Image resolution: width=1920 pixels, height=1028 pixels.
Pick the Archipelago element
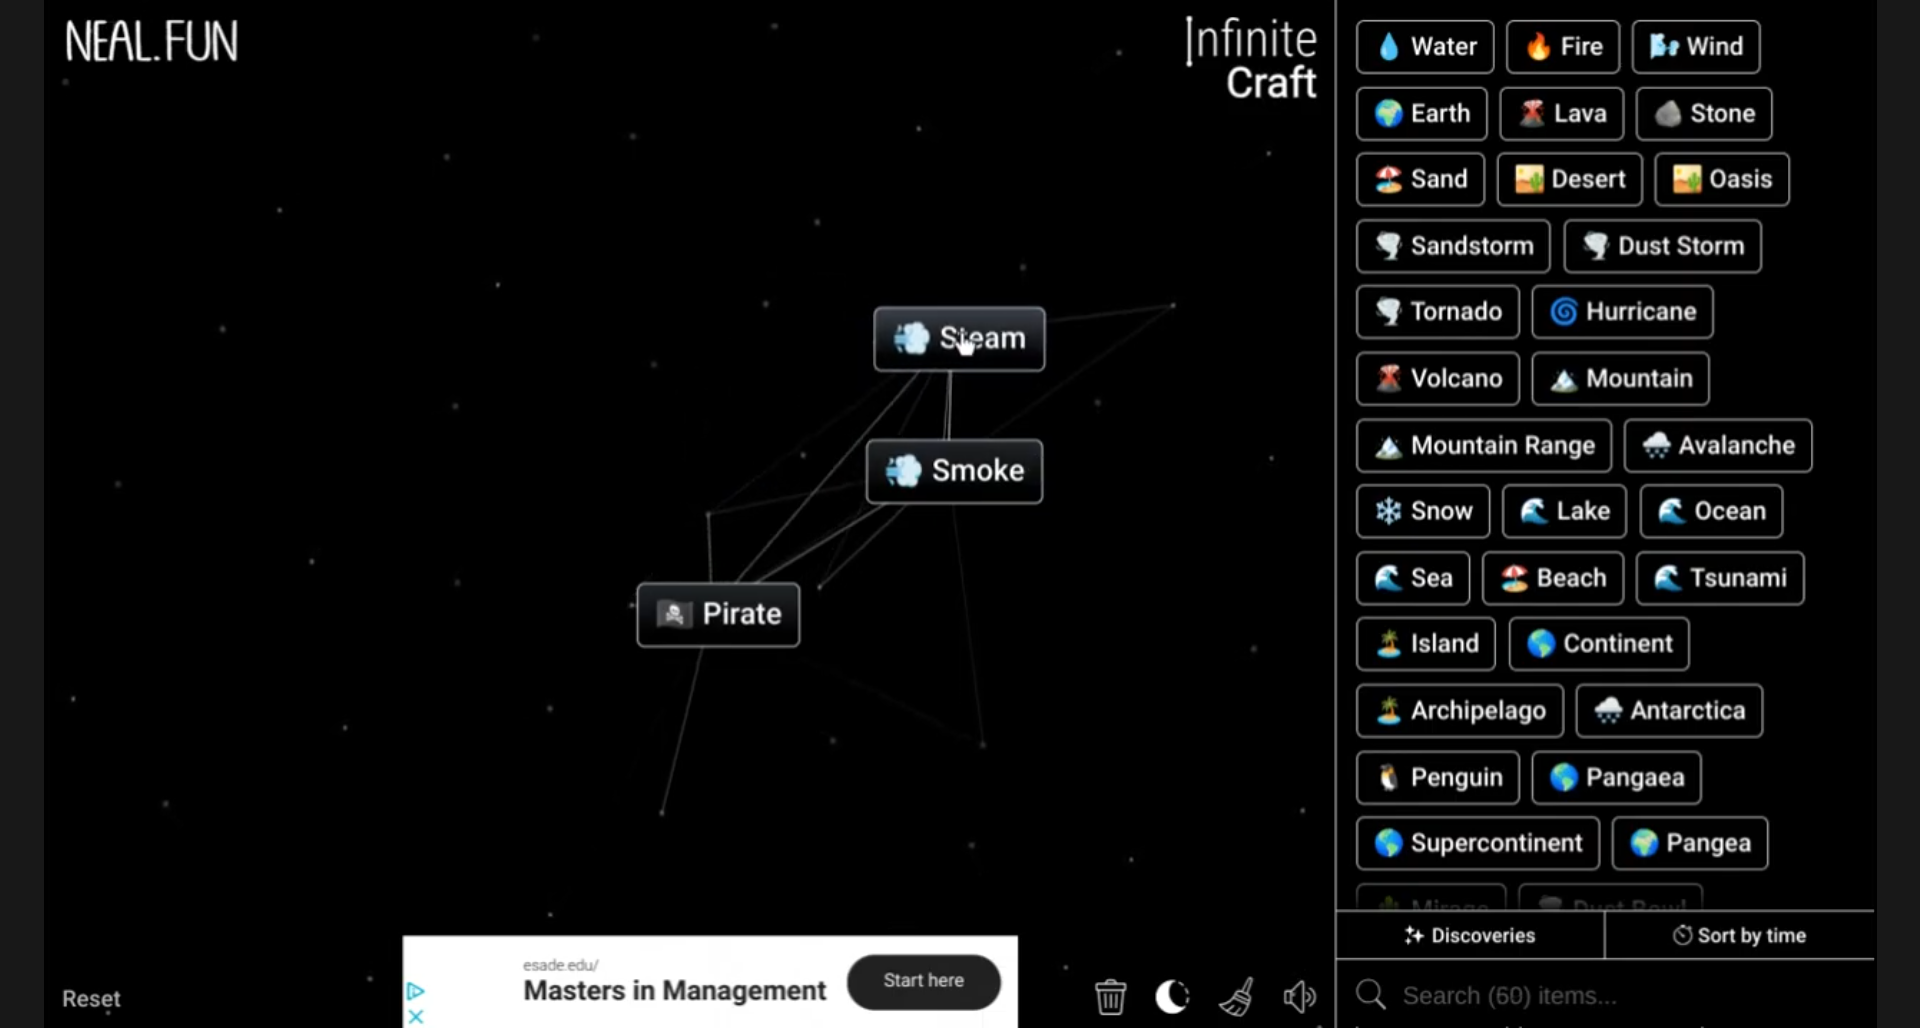[x=1460, y=711]
